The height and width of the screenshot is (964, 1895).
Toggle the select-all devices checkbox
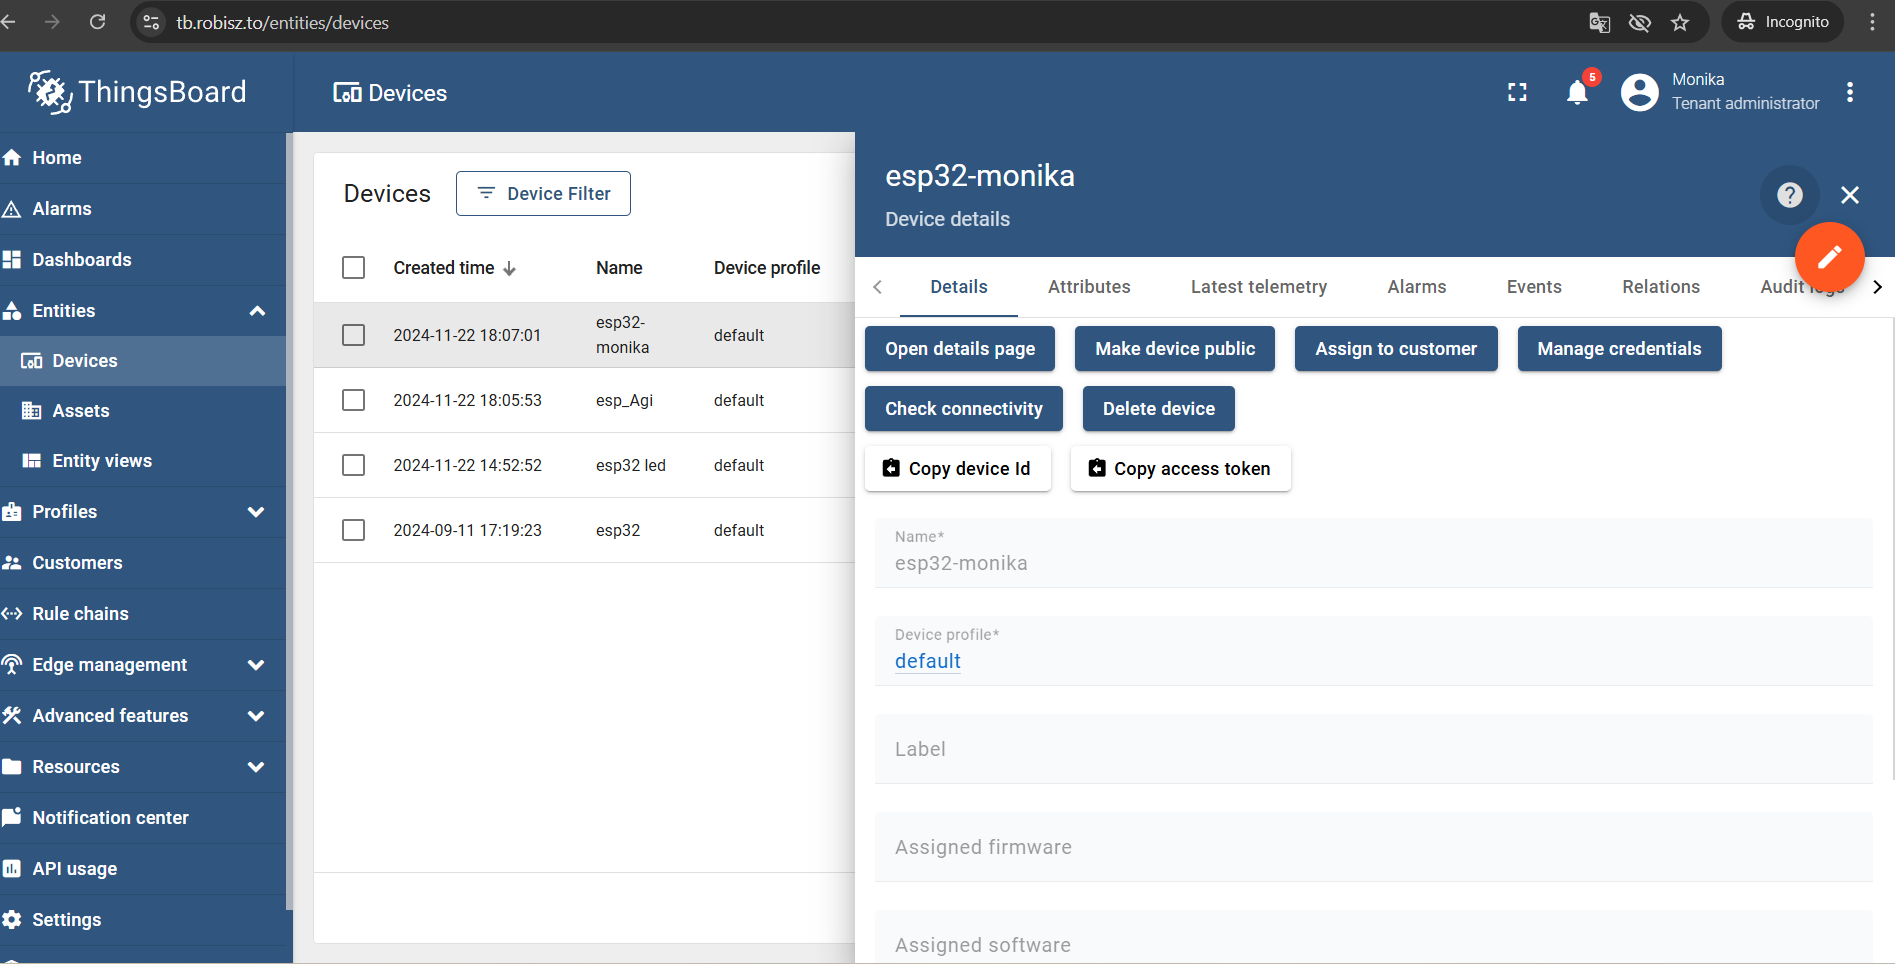click(x=354, y=268)
